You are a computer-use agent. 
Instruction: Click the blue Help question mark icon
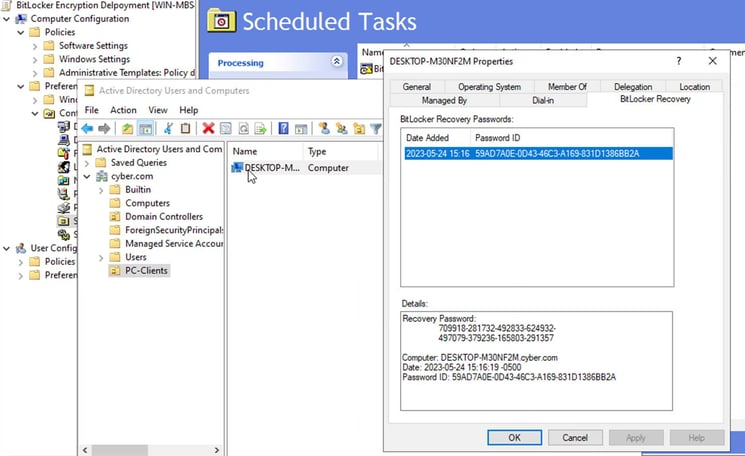(283, 128)
